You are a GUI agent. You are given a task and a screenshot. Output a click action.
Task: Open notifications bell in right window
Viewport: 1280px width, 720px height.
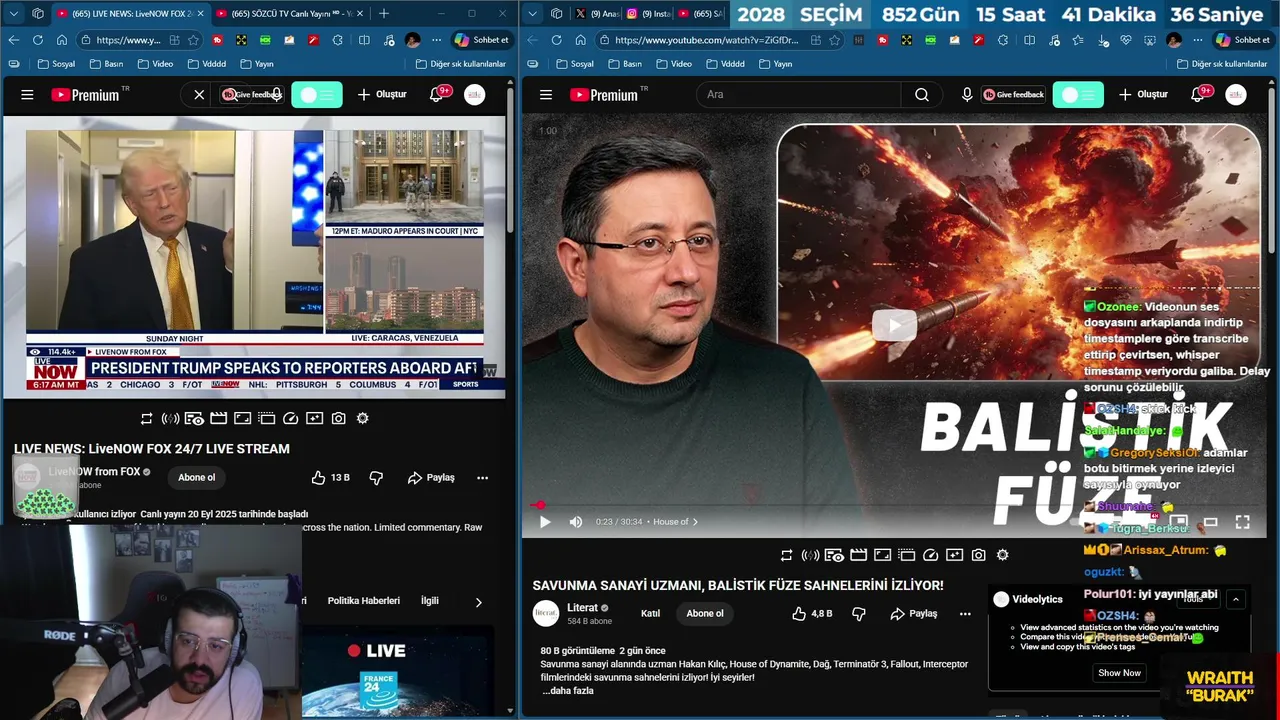click(1198, 95)
